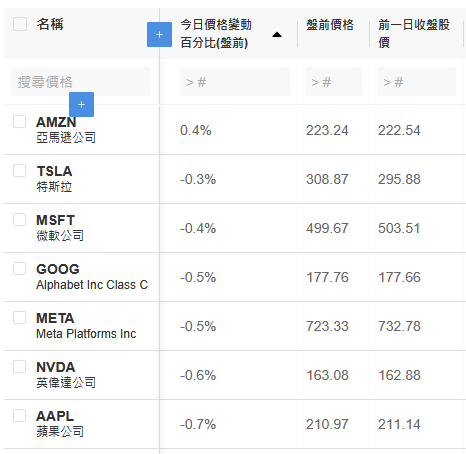The height and width of the screenshot is (454, 466).
Task: Click the blue plus button beside the 名稱 header
Action: [159, 34]
